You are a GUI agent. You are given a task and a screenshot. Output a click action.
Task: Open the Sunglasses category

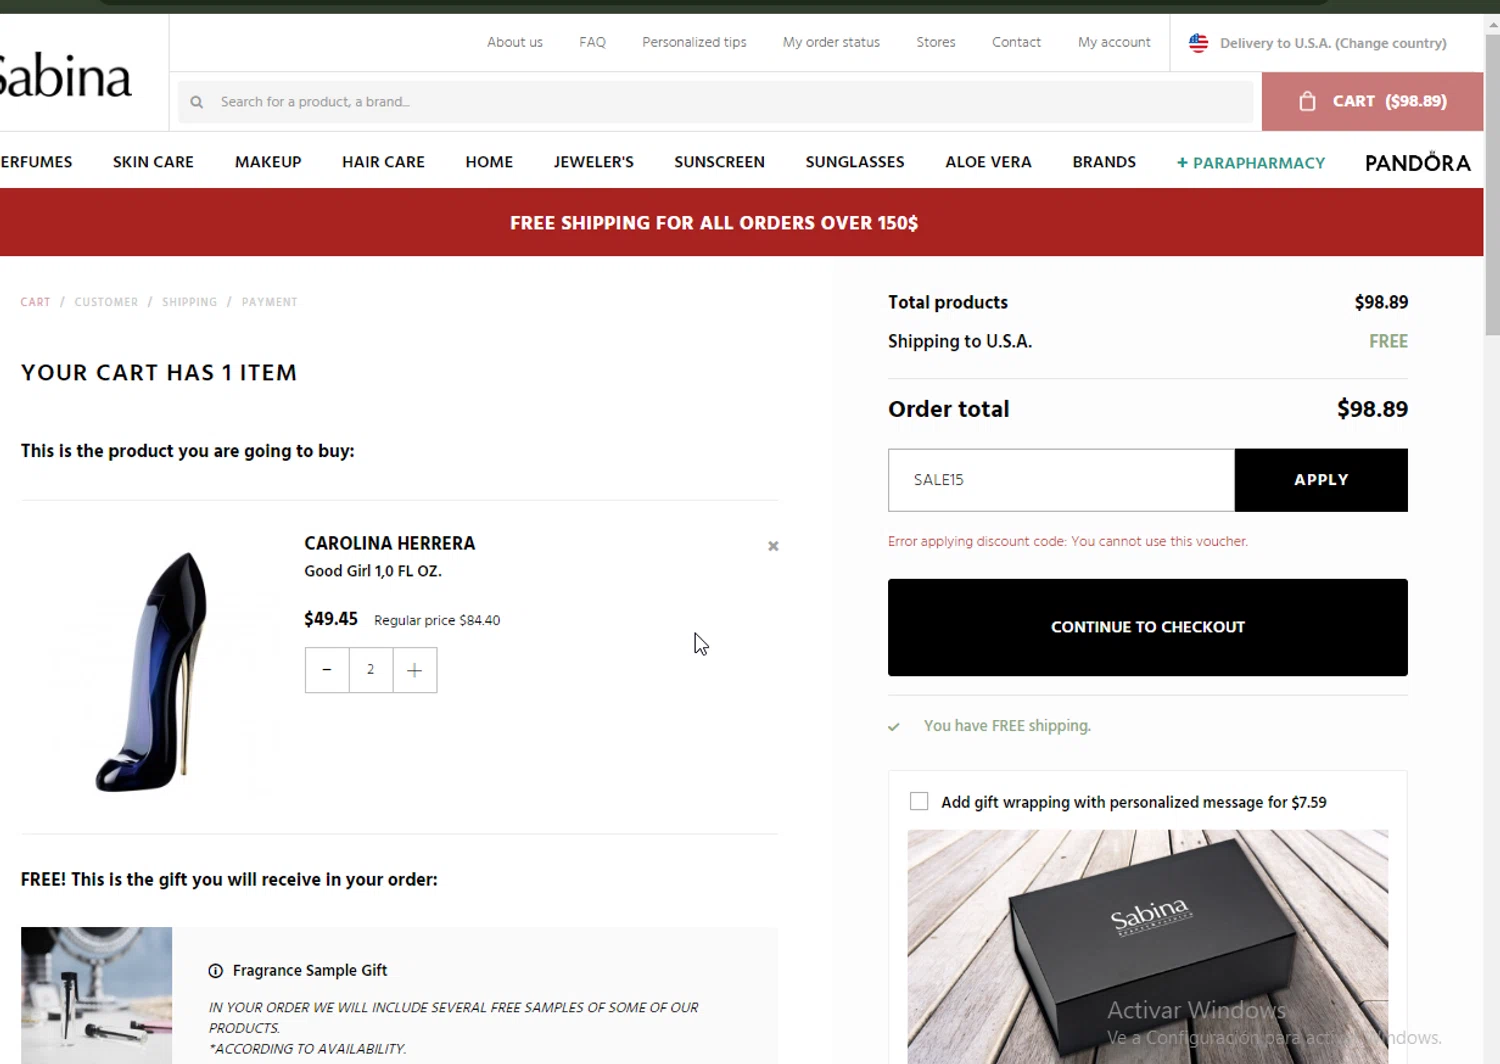pos(855,162)
